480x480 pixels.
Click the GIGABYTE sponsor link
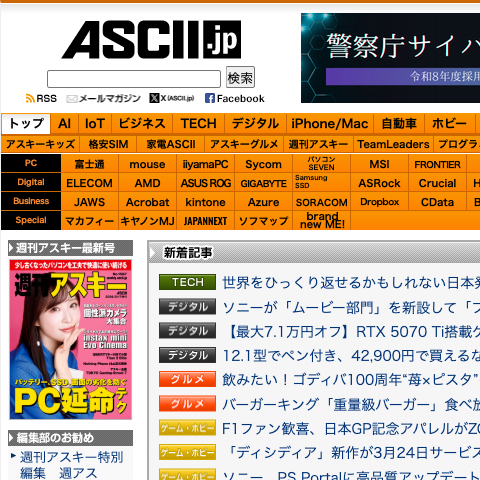[263, 183]
